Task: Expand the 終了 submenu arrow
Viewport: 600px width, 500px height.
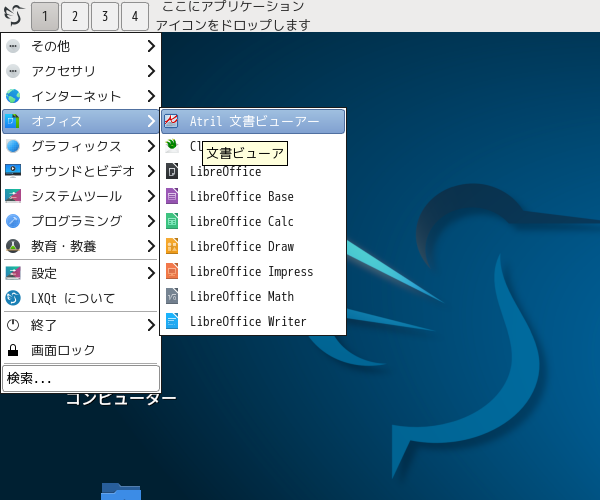Action: [151, 325]
